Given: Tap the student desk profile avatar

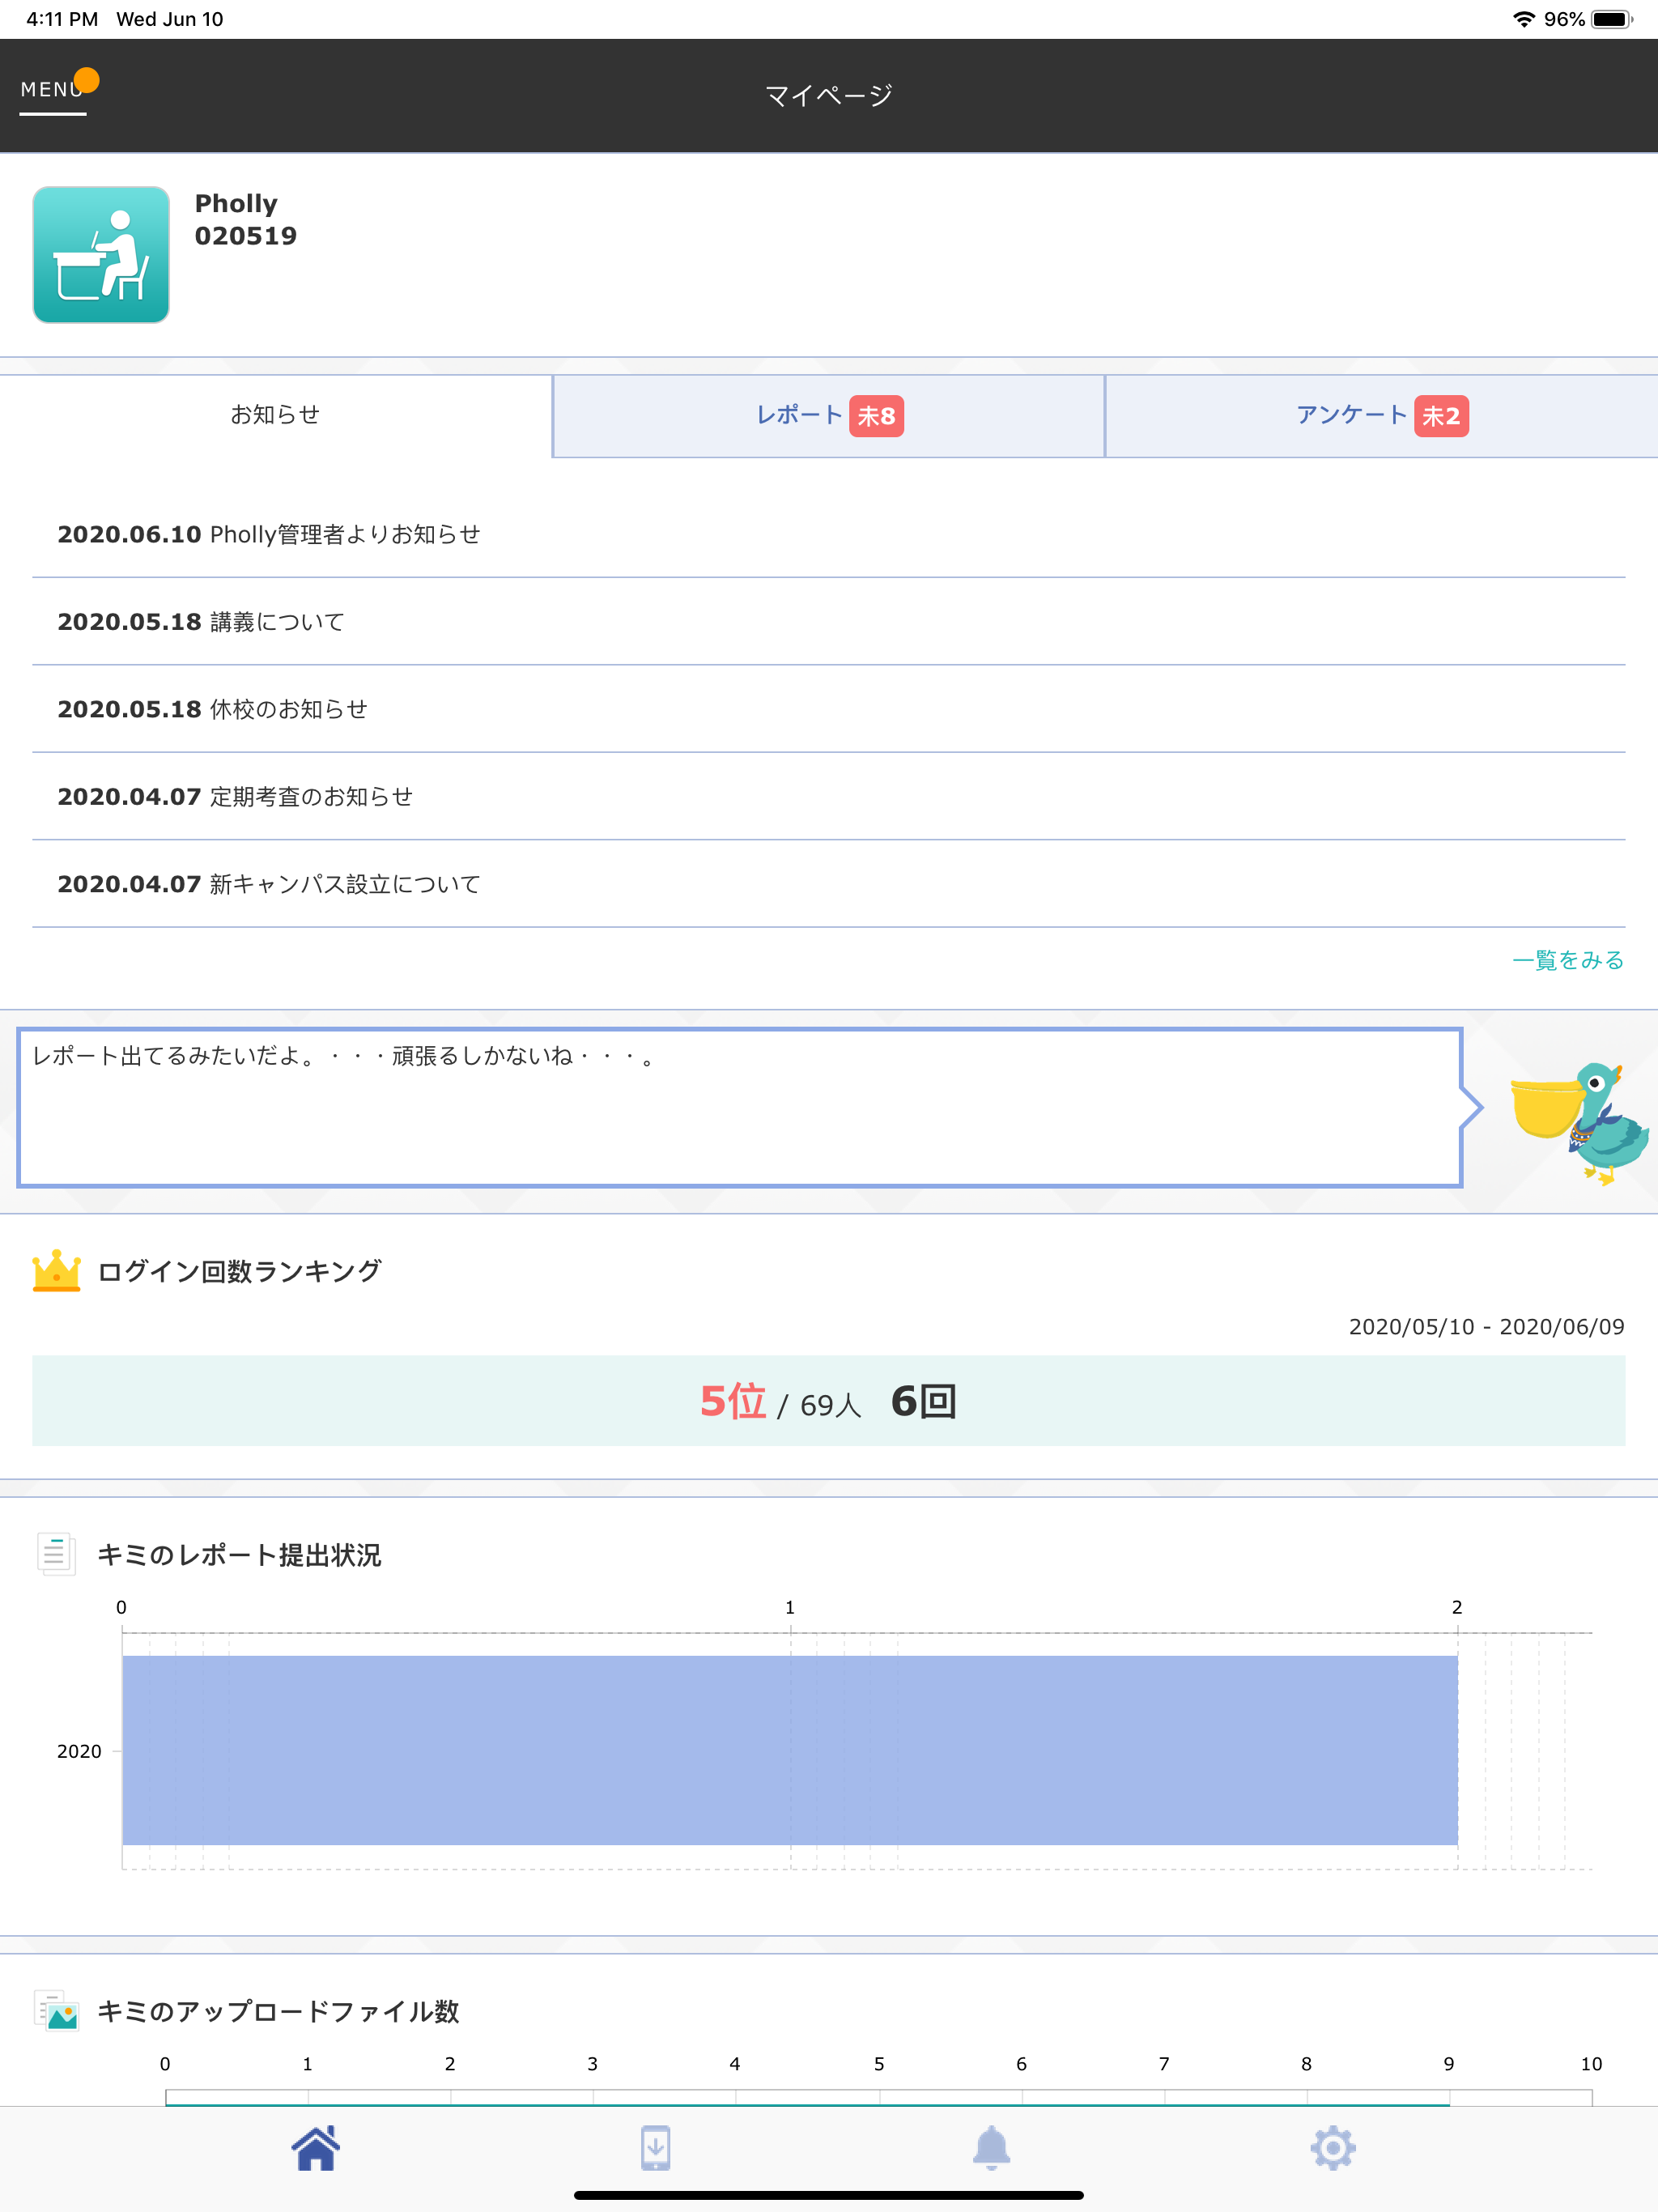Looking at the screenshot, I should tap(101, 255).
